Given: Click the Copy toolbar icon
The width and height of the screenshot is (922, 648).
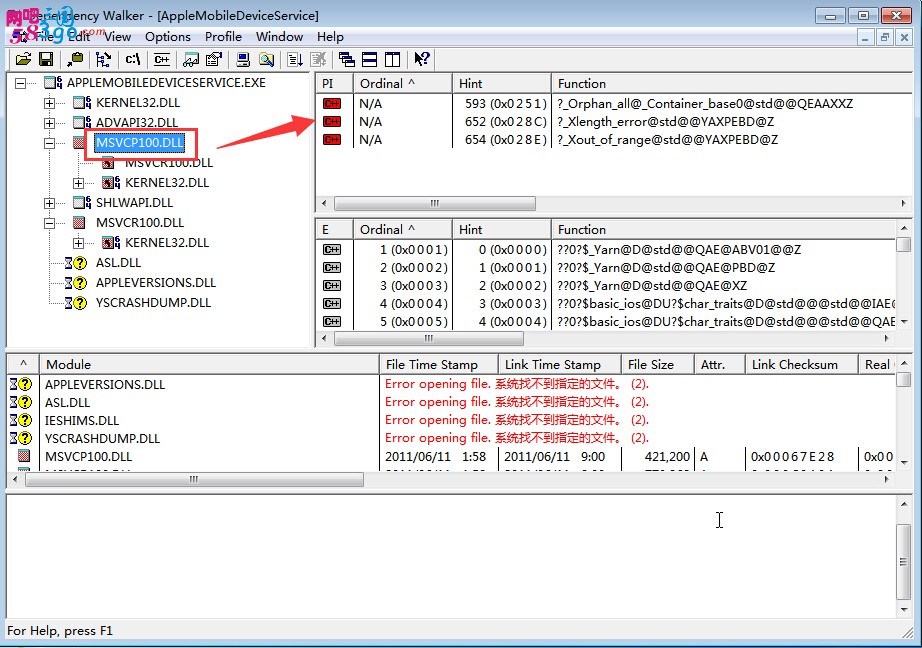Looking at the screenshot, I should coord(75,59).
